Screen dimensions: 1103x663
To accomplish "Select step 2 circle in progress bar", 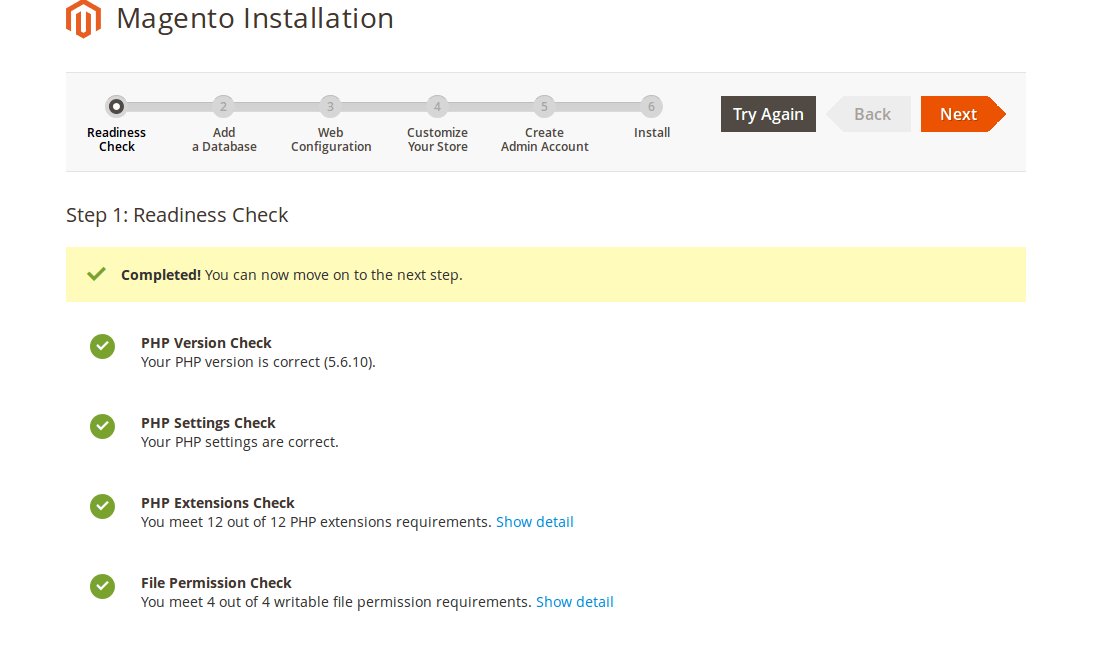I will coord(223,106).
